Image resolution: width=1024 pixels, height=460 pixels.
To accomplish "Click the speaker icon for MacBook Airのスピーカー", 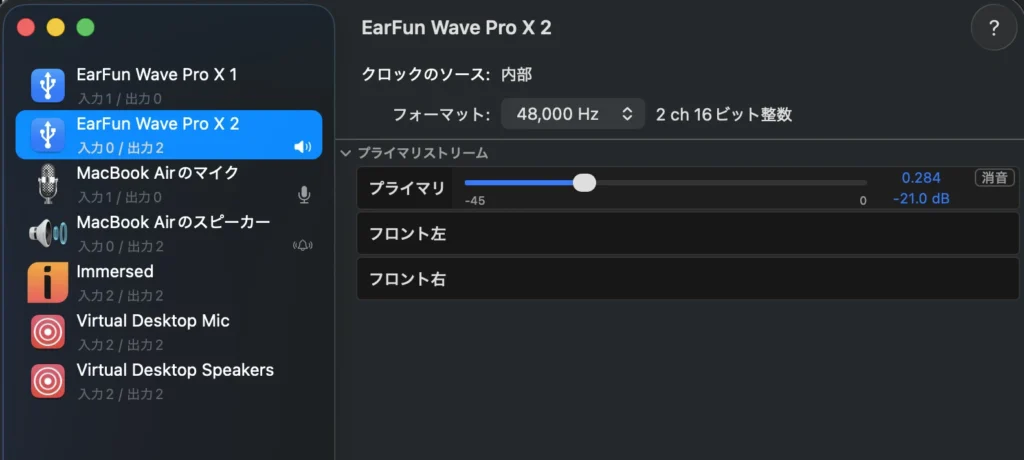I will (x=48, y=233).
